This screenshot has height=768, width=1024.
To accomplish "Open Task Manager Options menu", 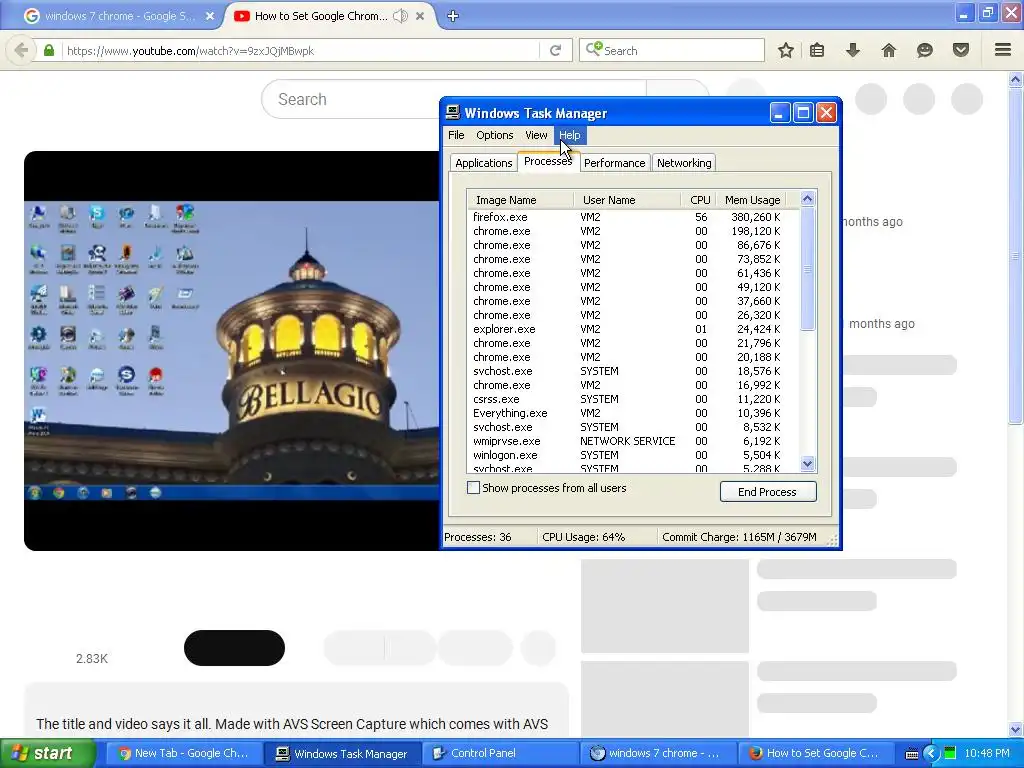I will pyautogui.click(x=494, y=135).
